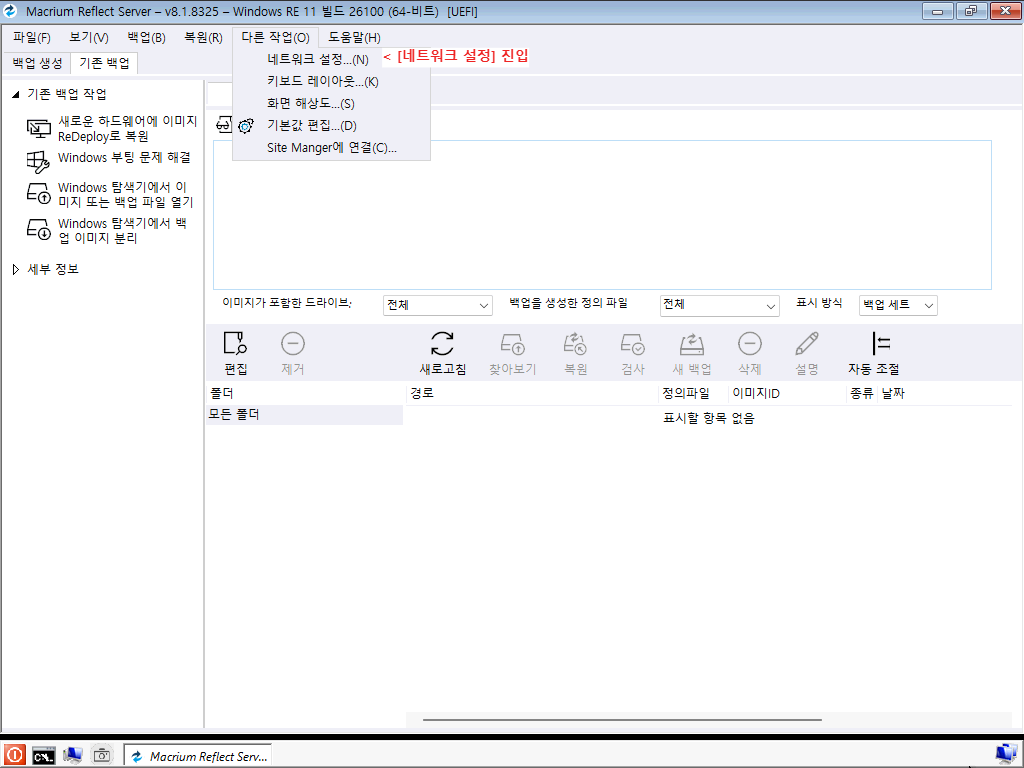This screenshot has width=1024, height=768.
Task: Open the 복원(R) menu
Action: pyautogui.click(x=203, y=37)
